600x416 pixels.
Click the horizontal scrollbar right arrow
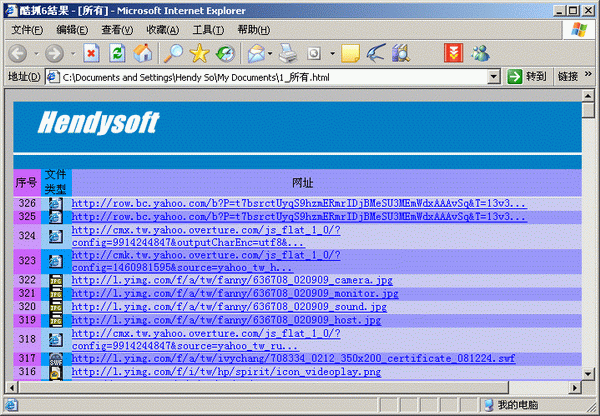574,387
